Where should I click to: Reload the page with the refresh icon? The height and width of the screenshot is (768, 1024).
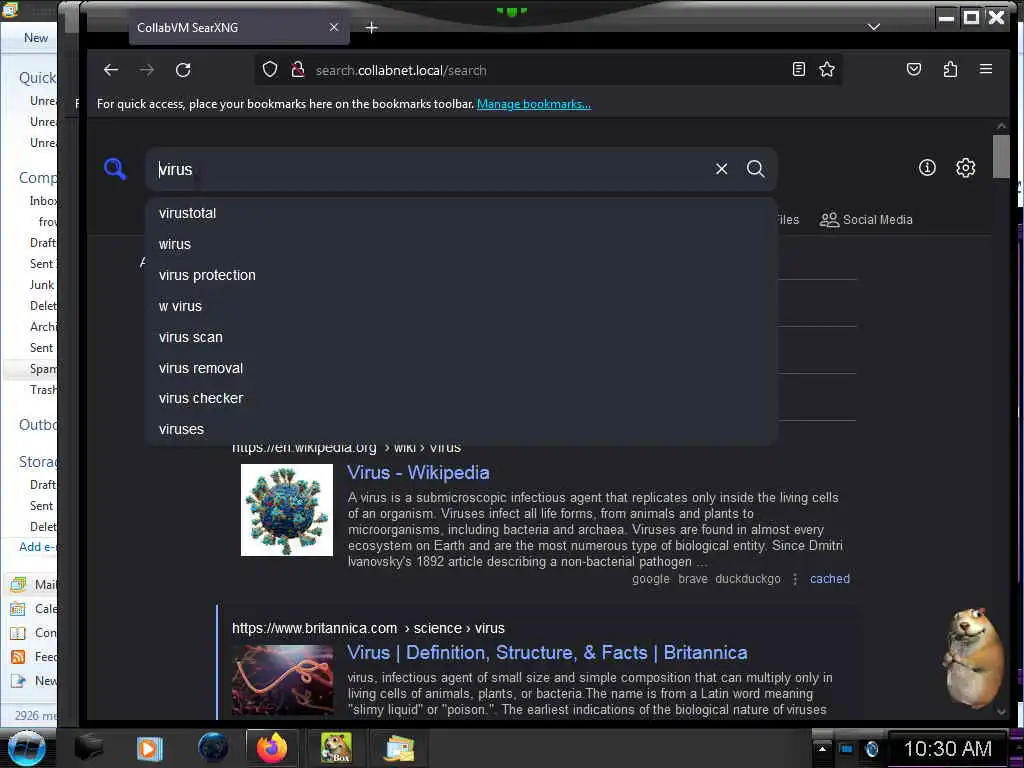pos(183,70)
